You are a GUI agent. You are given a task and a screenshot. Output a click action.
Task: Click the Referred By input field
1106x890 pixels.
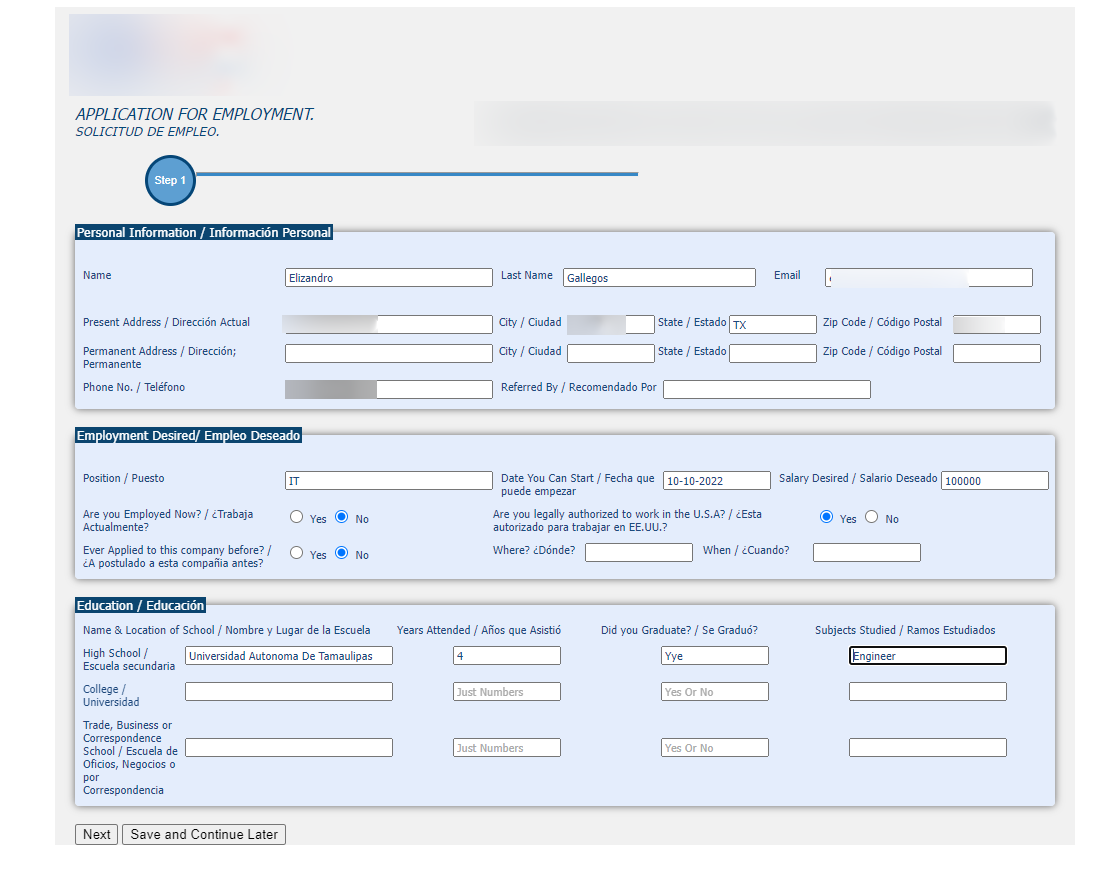[767, 389]
